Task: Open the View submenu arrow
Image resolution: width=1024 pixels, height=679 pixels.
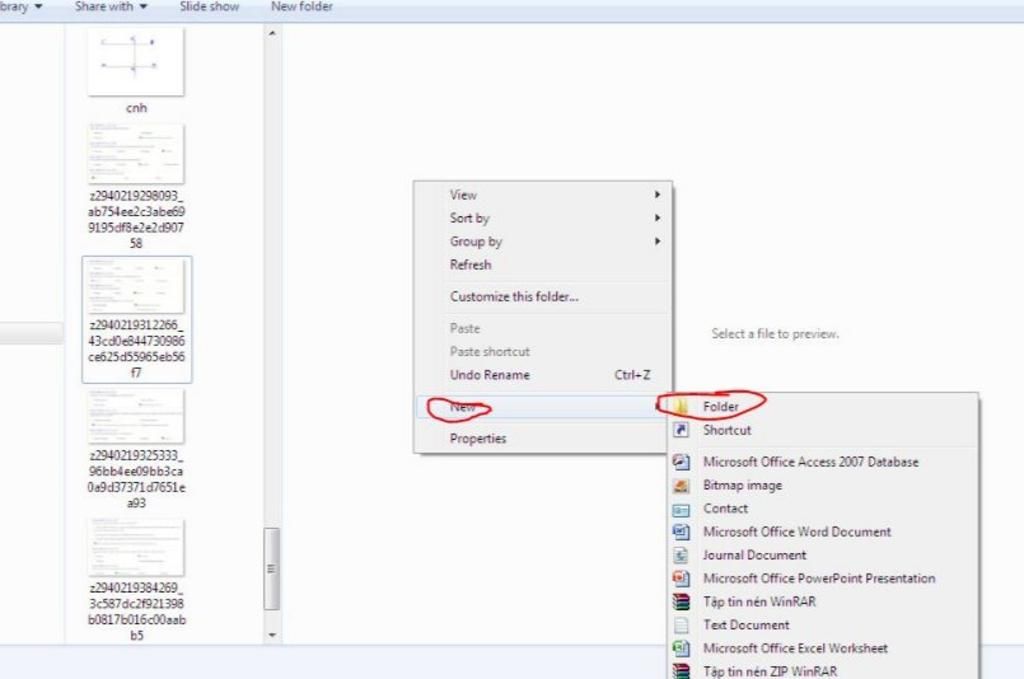Action: click(658, 195)
